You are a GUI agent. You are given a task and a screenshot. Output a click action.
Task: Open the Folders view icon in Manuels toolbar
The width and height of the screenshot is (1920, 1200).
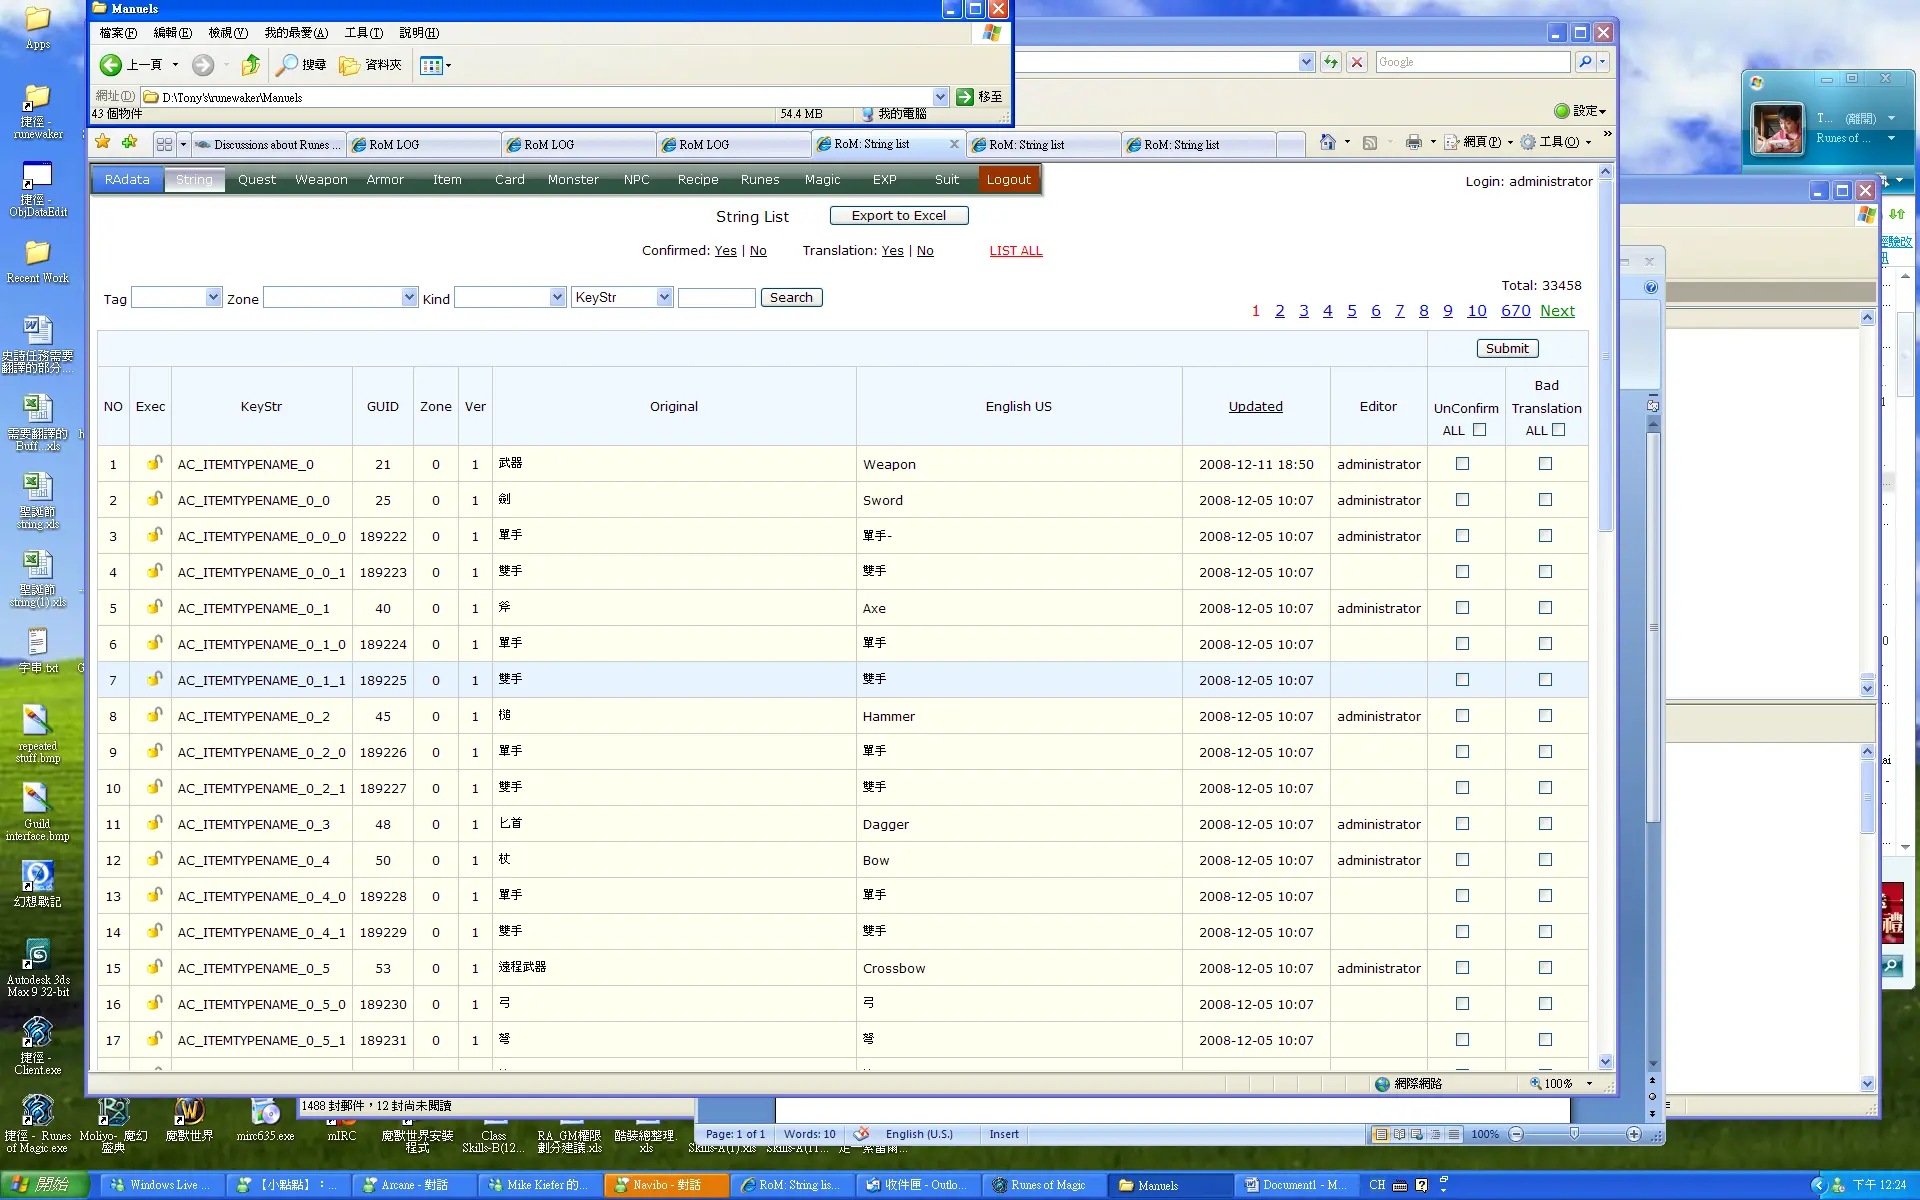pos(349,65)
